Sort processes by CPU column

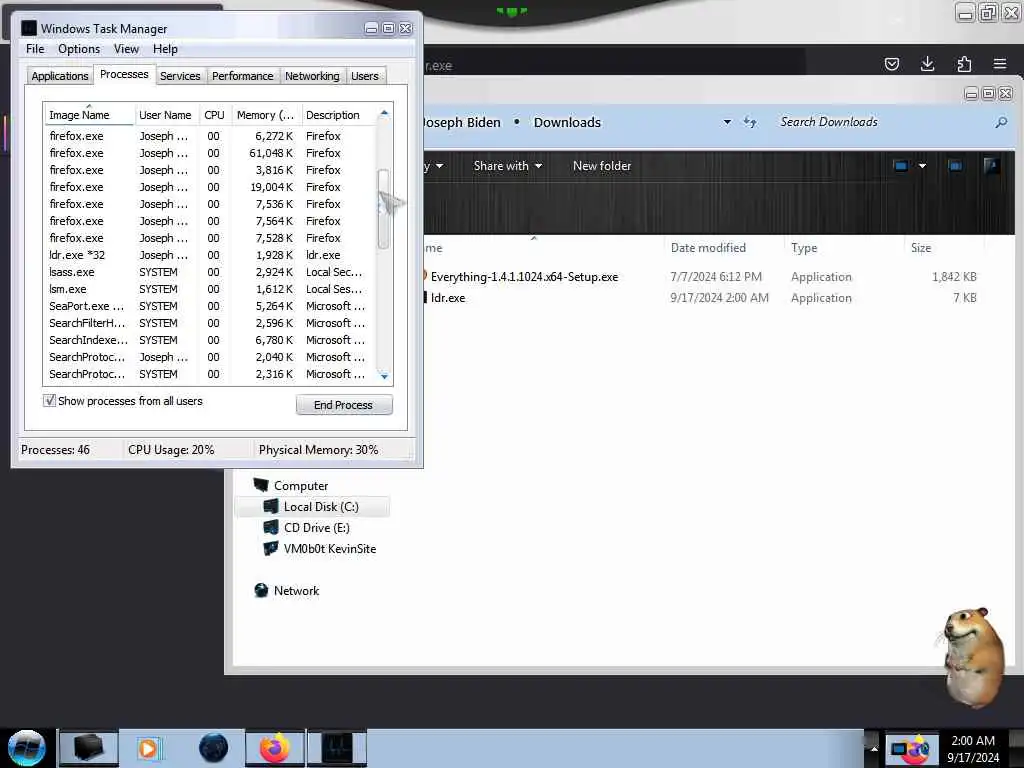214,115
